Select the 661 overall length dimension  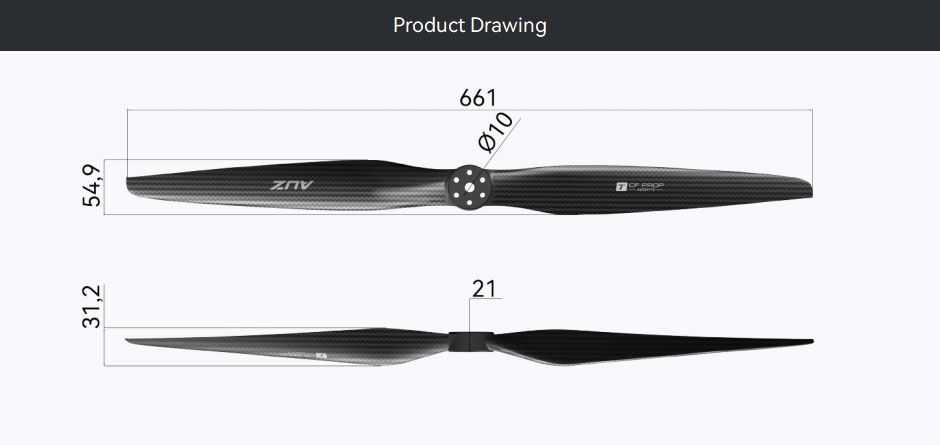(478, 98)
